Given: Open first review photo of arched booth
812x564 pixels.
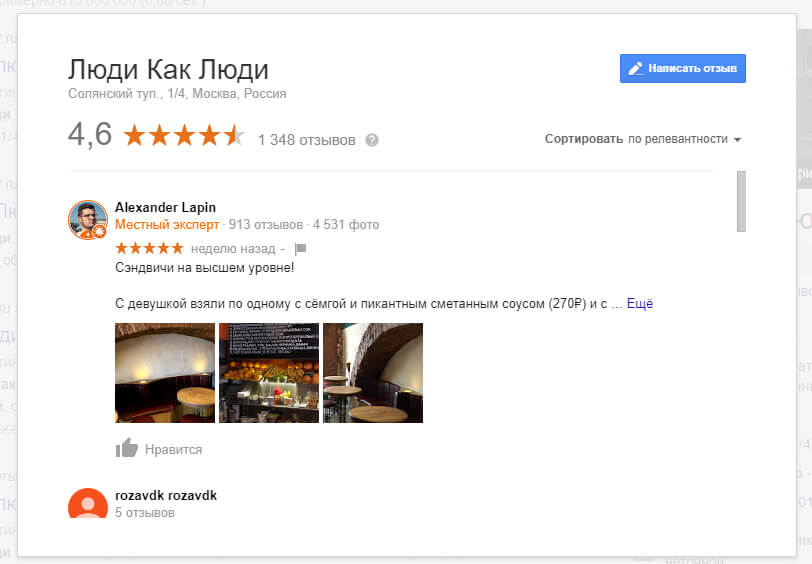Looking at the screenshot, I should point(165,373).
